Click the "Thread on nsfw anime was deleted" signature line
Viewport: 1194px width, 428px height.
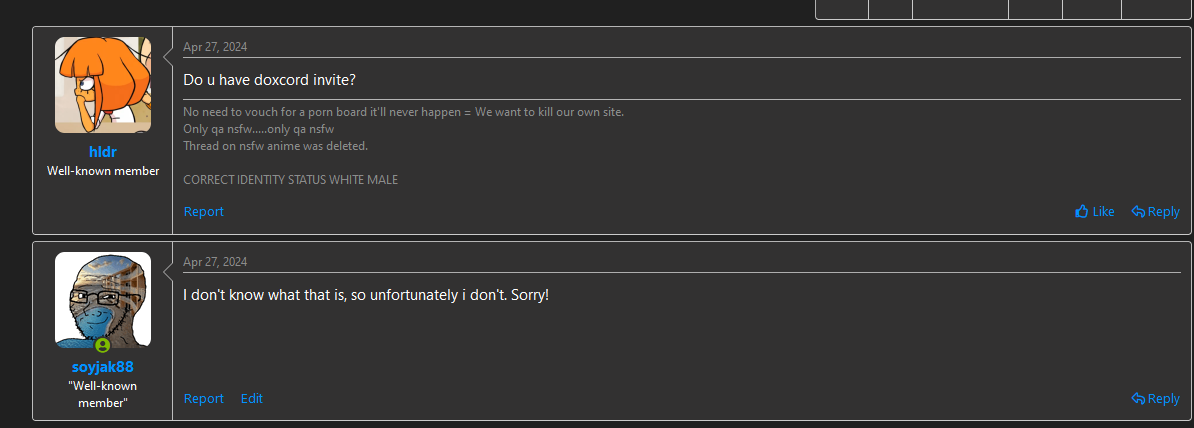(276, 145)
